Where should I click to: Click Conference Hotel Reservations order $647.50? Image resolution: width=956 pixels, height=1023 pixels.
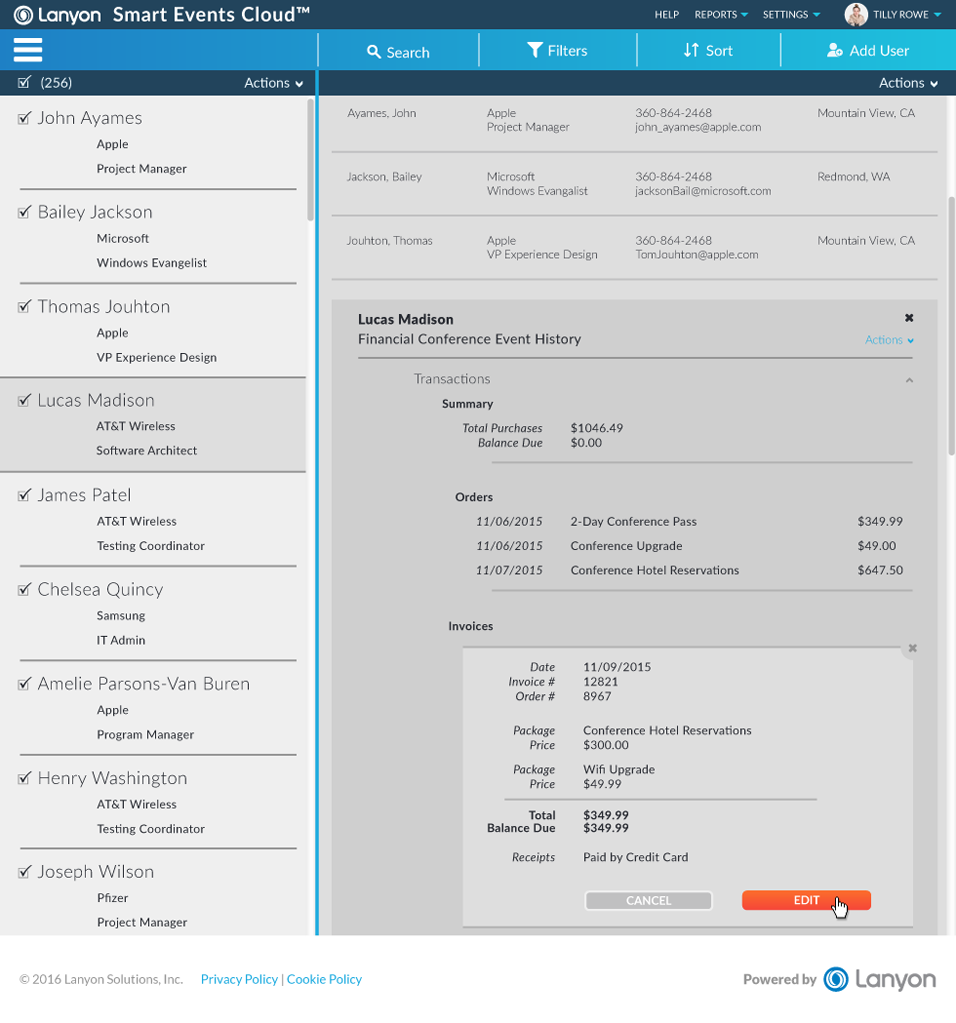(x=655, y=570)
